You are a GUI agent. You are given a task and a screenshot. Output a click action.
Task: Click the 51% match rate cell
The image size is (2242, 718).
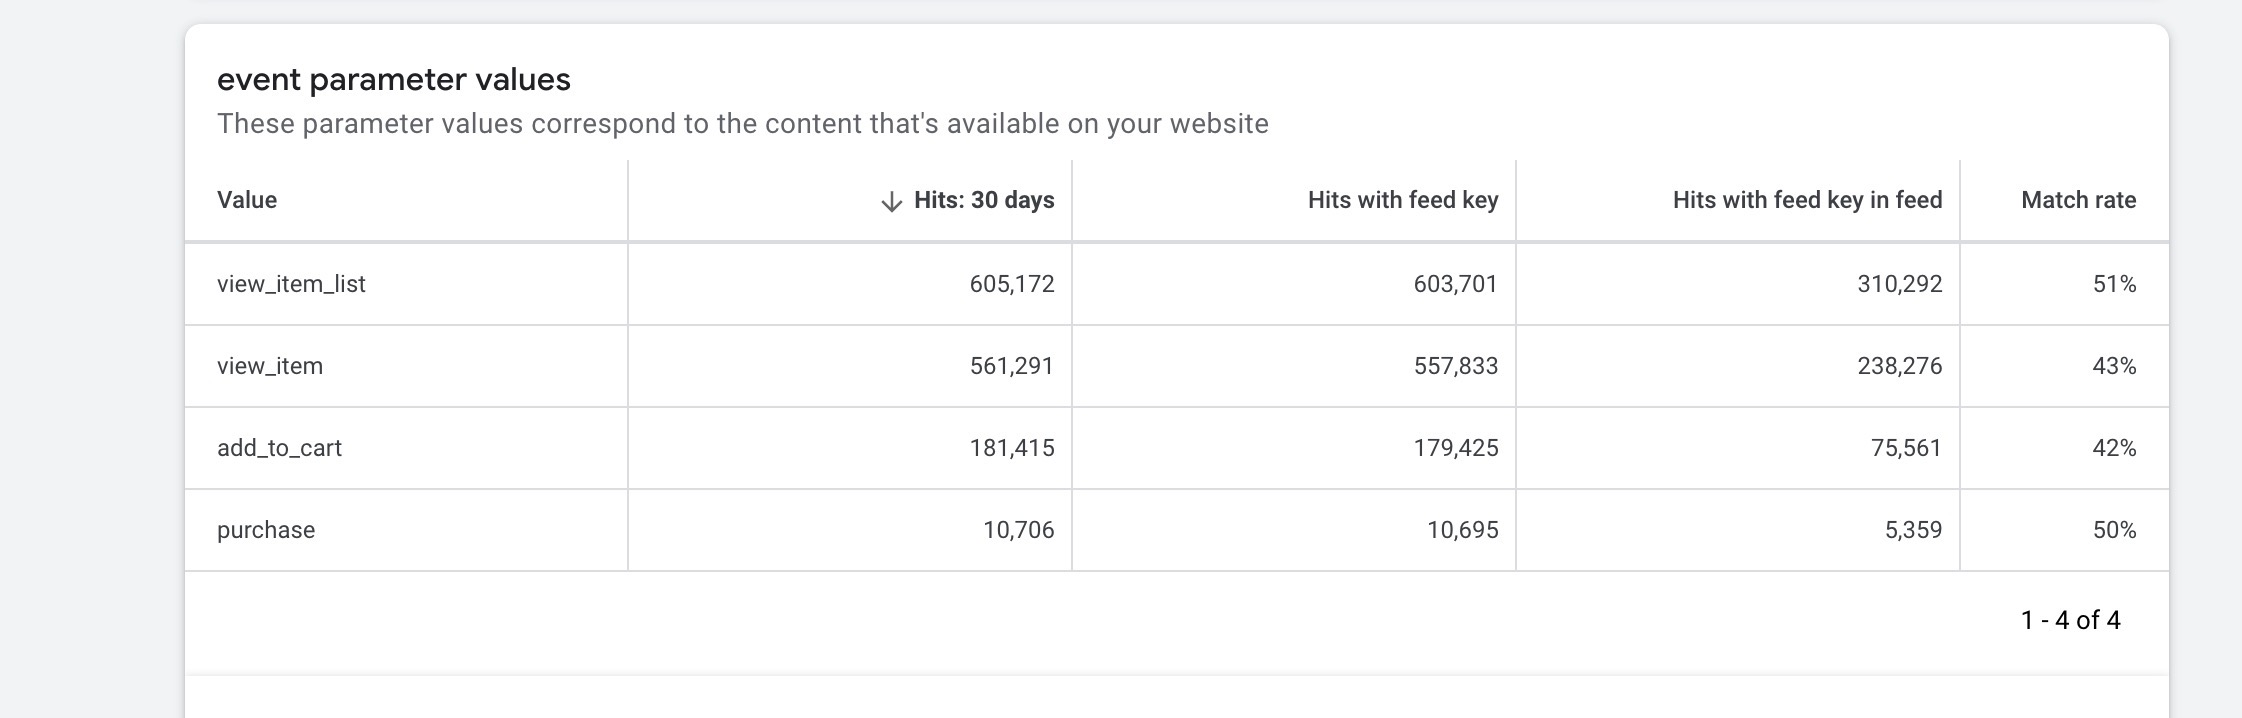point(2114,284)
